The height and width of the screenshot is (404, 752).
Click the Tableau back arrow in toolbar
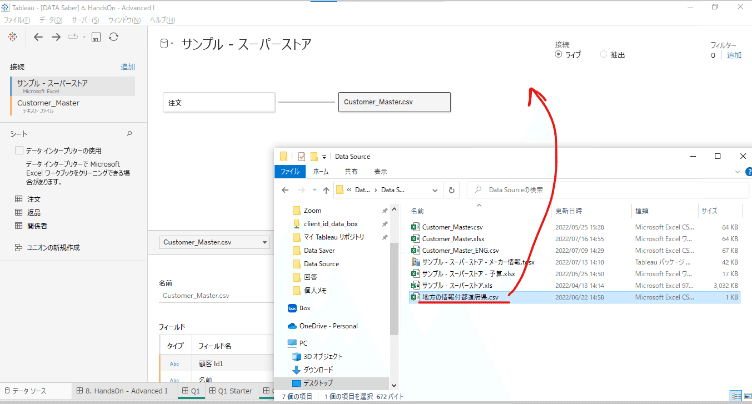click(x=38, y=37)
